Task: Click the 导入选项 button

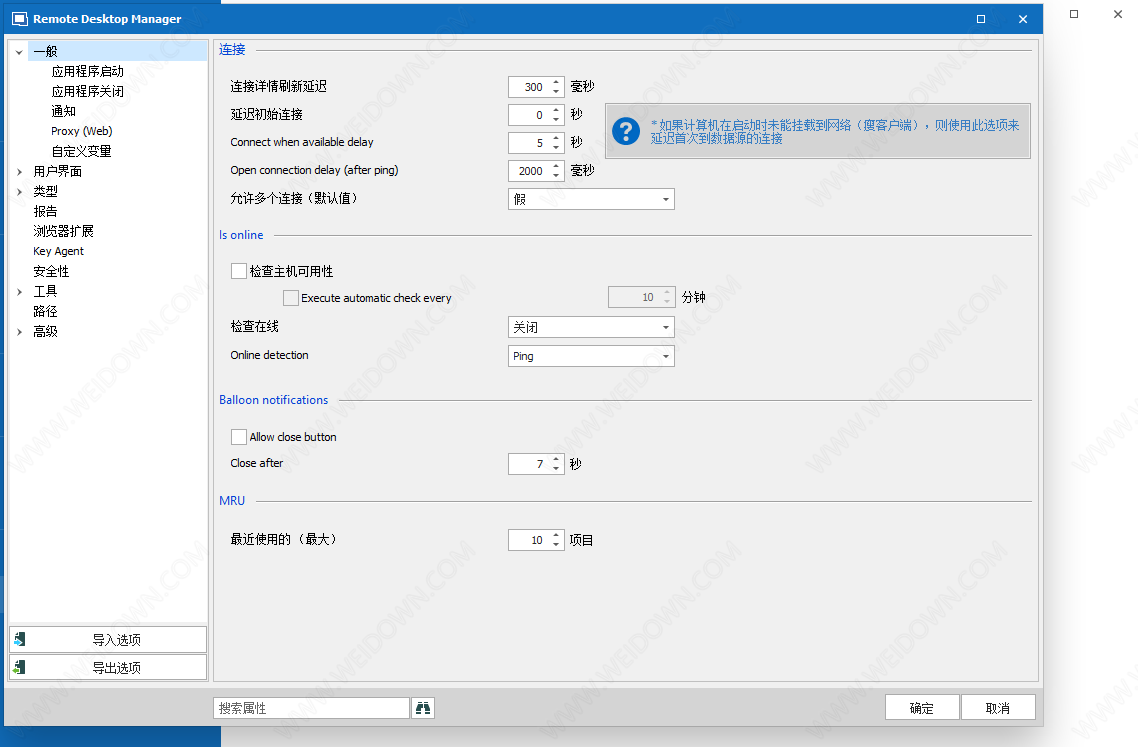Action: [x=108, y=640]
